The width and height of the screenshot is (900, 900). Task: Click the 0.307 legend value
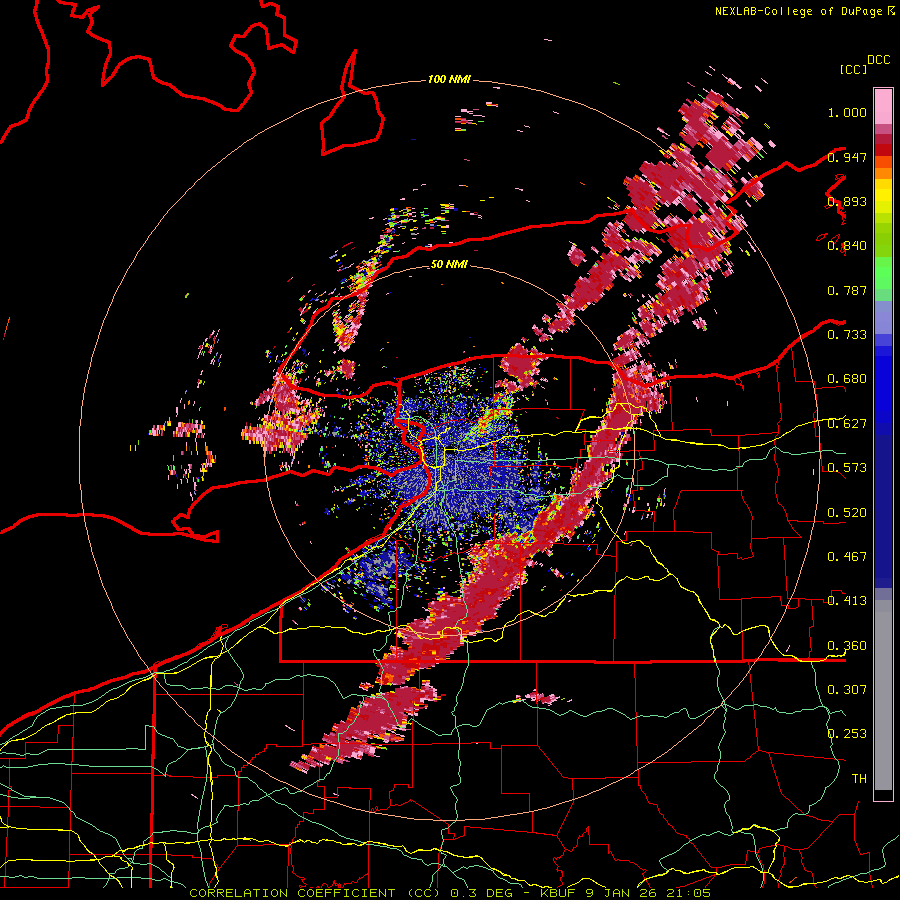847,690
